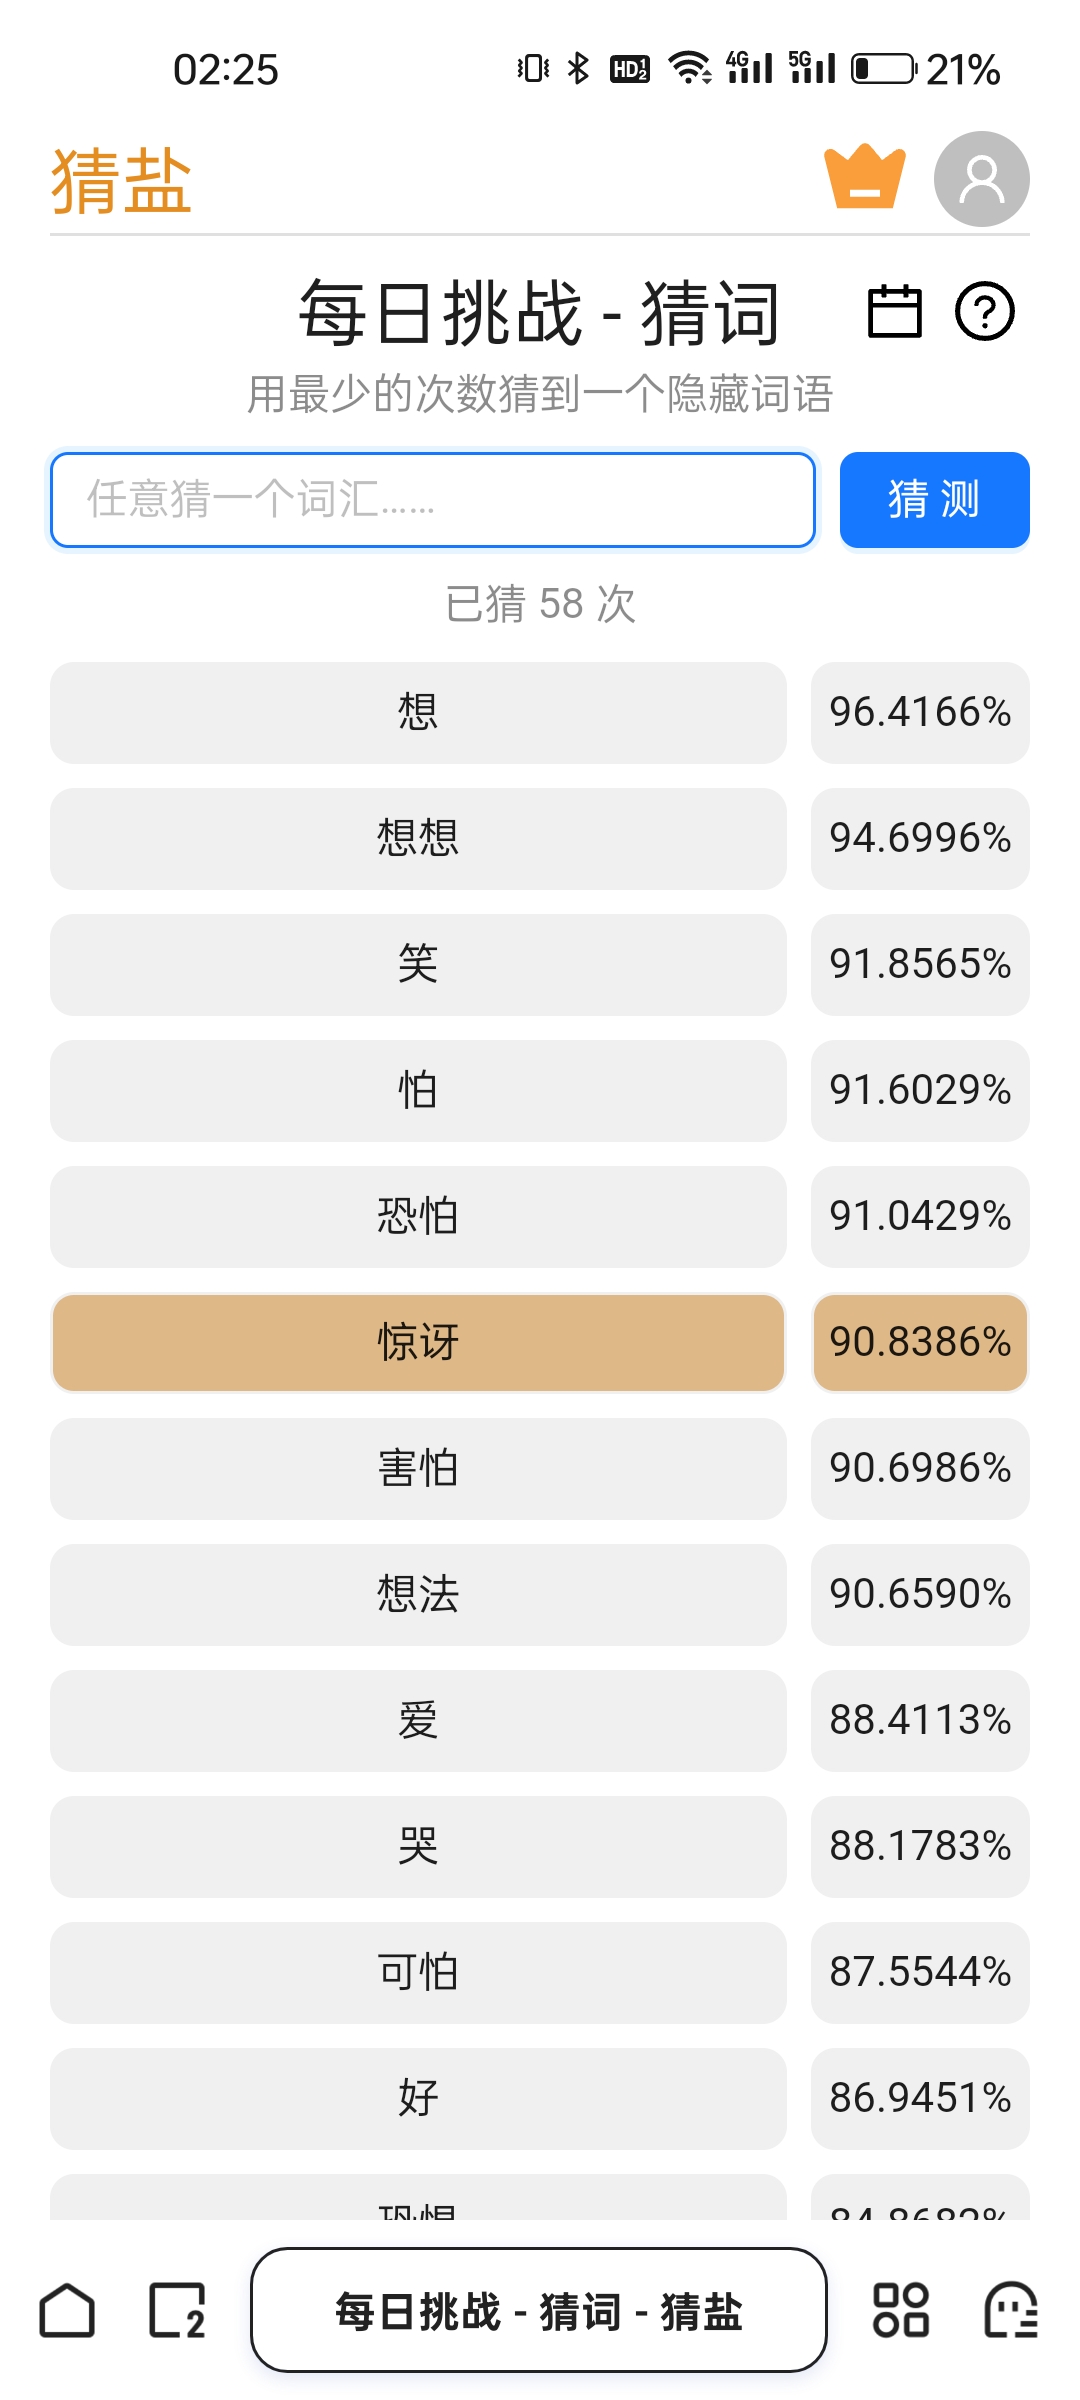Select the highlighted 惊讶 guess row
This screenshot has height=2400, width=1080.
click(x=418, y=1342)
